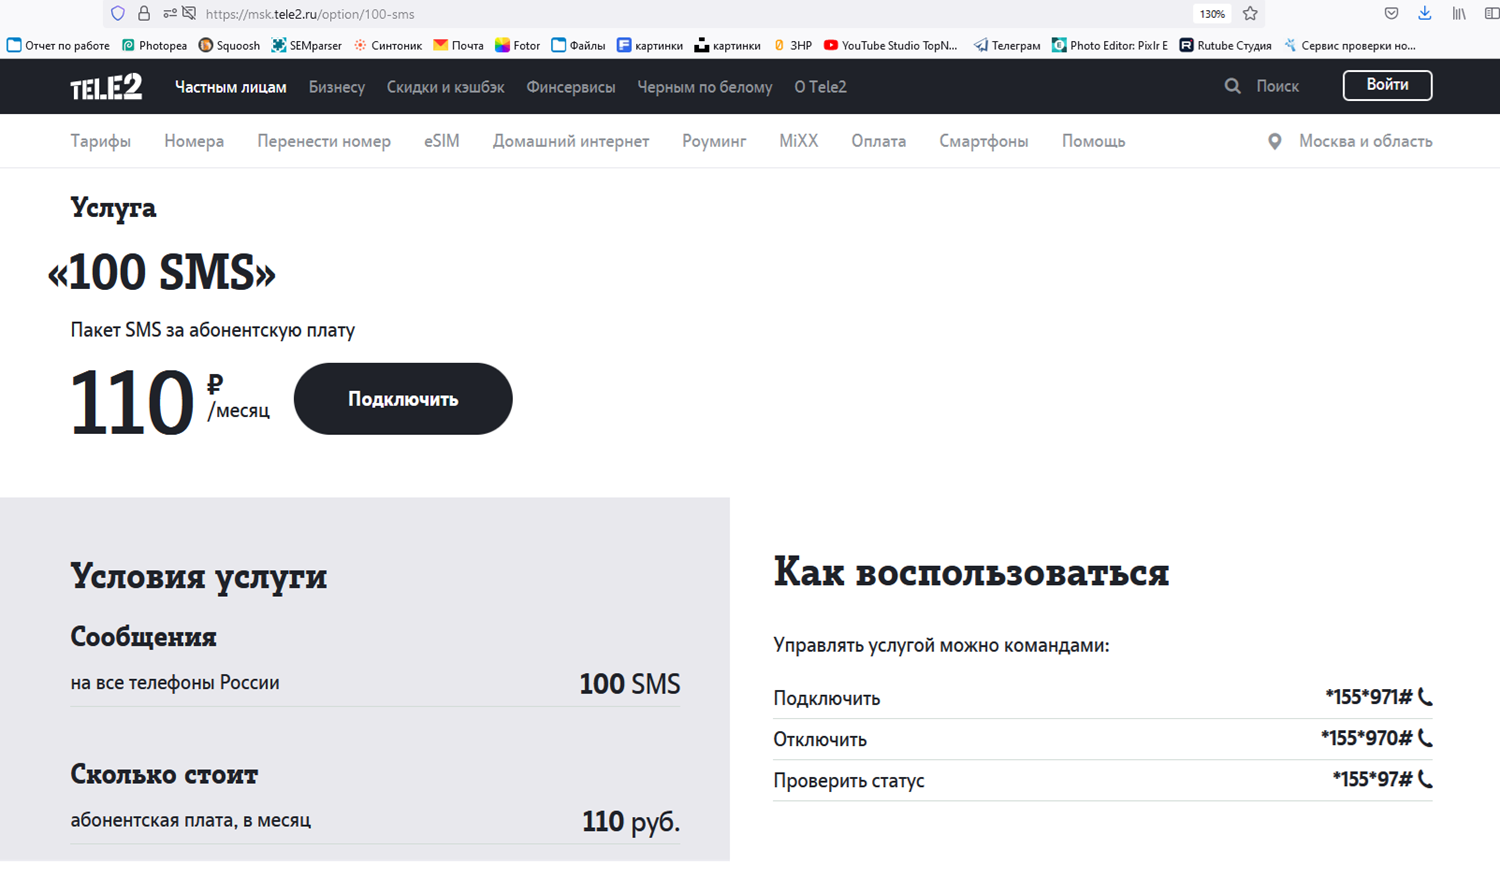This screenshot has height=878, width=1500.
Task: Open the ЗНР bookmark
Action: click(x=793, y=45)
